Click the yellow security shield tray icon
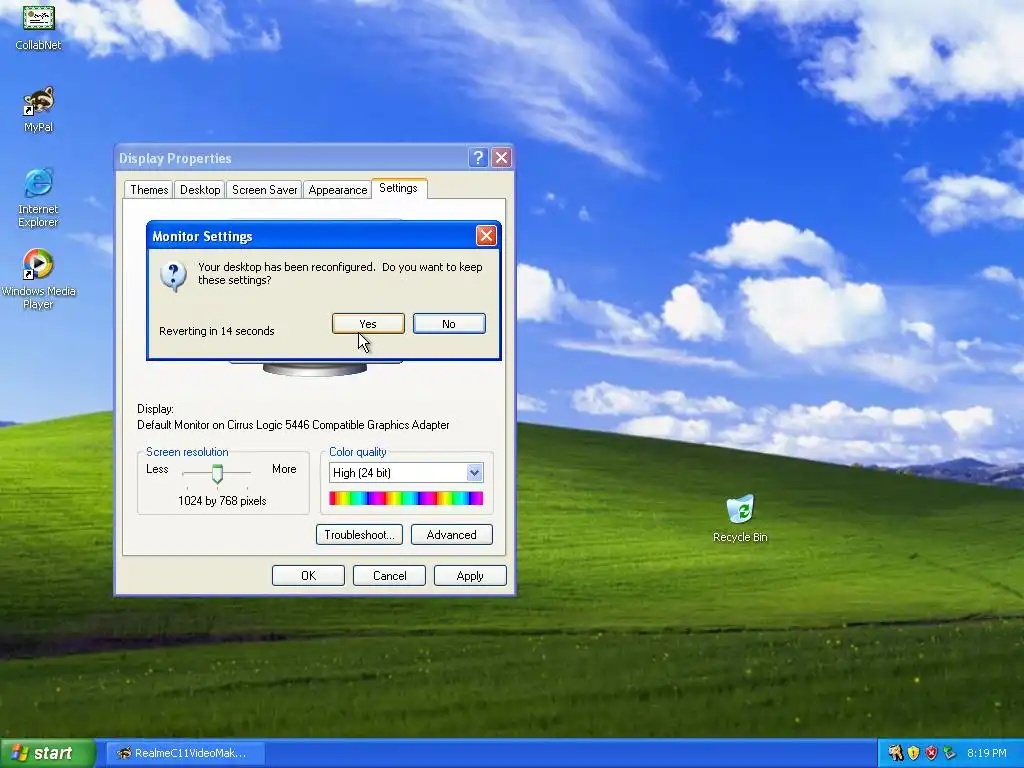1024x768 pixels. pos(914,753)
